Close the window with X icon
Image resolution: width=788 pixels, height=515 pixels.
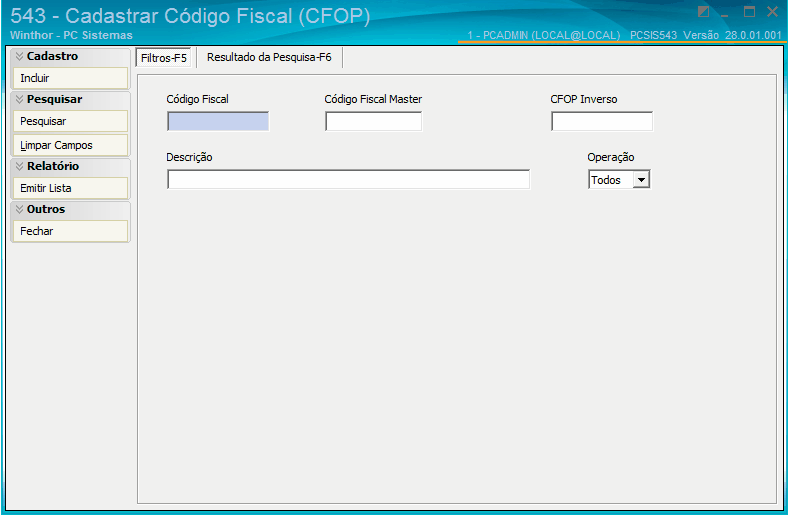pyautogui.click(x=772, y=12)
